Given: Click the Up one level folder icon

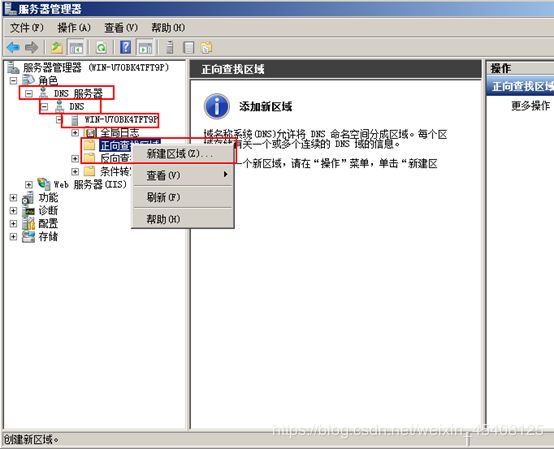Looking at the screenshot, I should point(57,47).
